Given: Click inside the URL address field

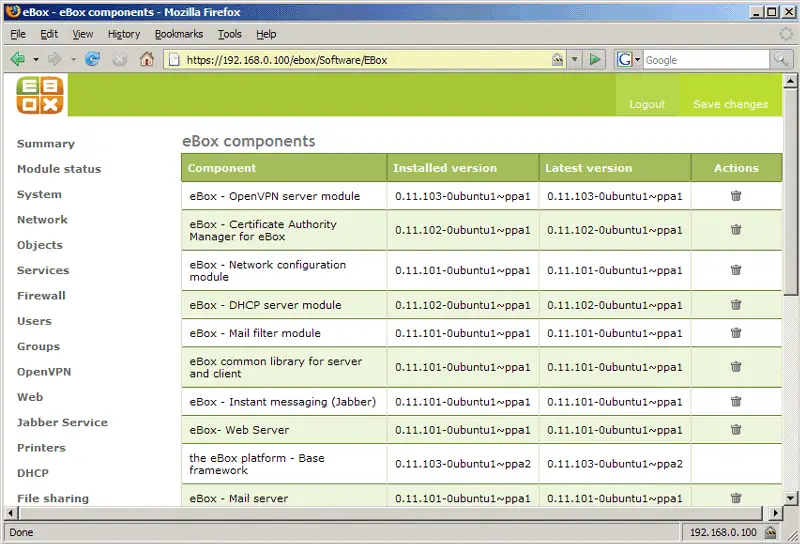Looking at the screenshot, I should pyautogui.click(x=360, y=60).
